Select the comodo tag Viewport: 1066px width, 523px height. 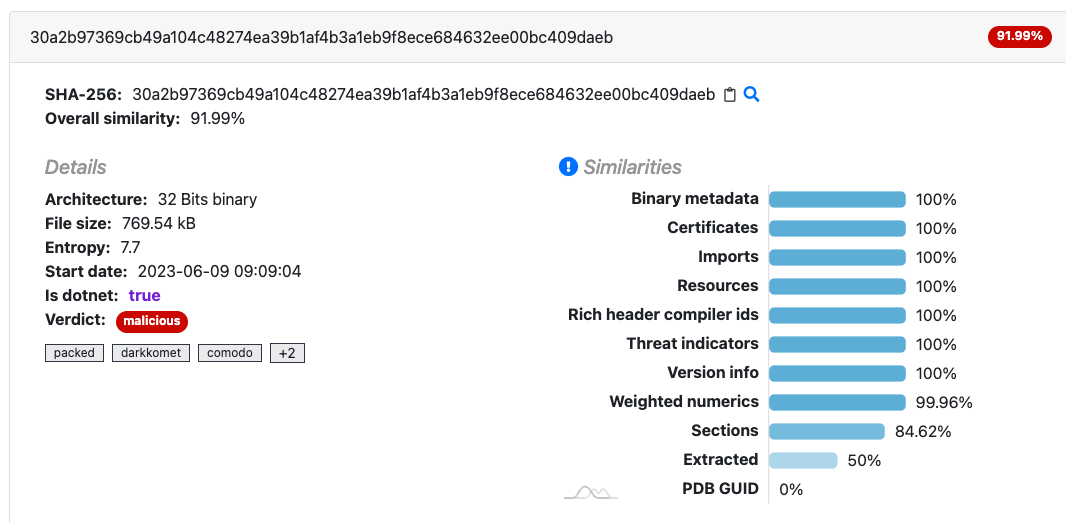[x=230, y=353]
